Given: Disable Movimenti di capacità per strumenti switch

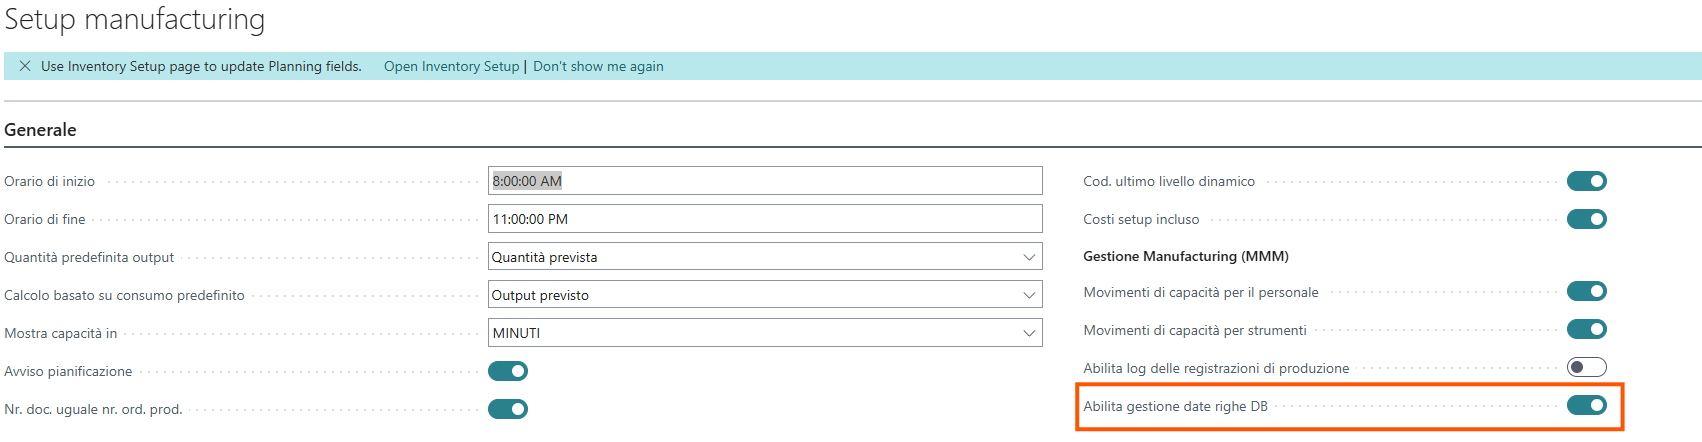Looking at the screenshot, I should pyautogui.click(x=1586, y=329).
